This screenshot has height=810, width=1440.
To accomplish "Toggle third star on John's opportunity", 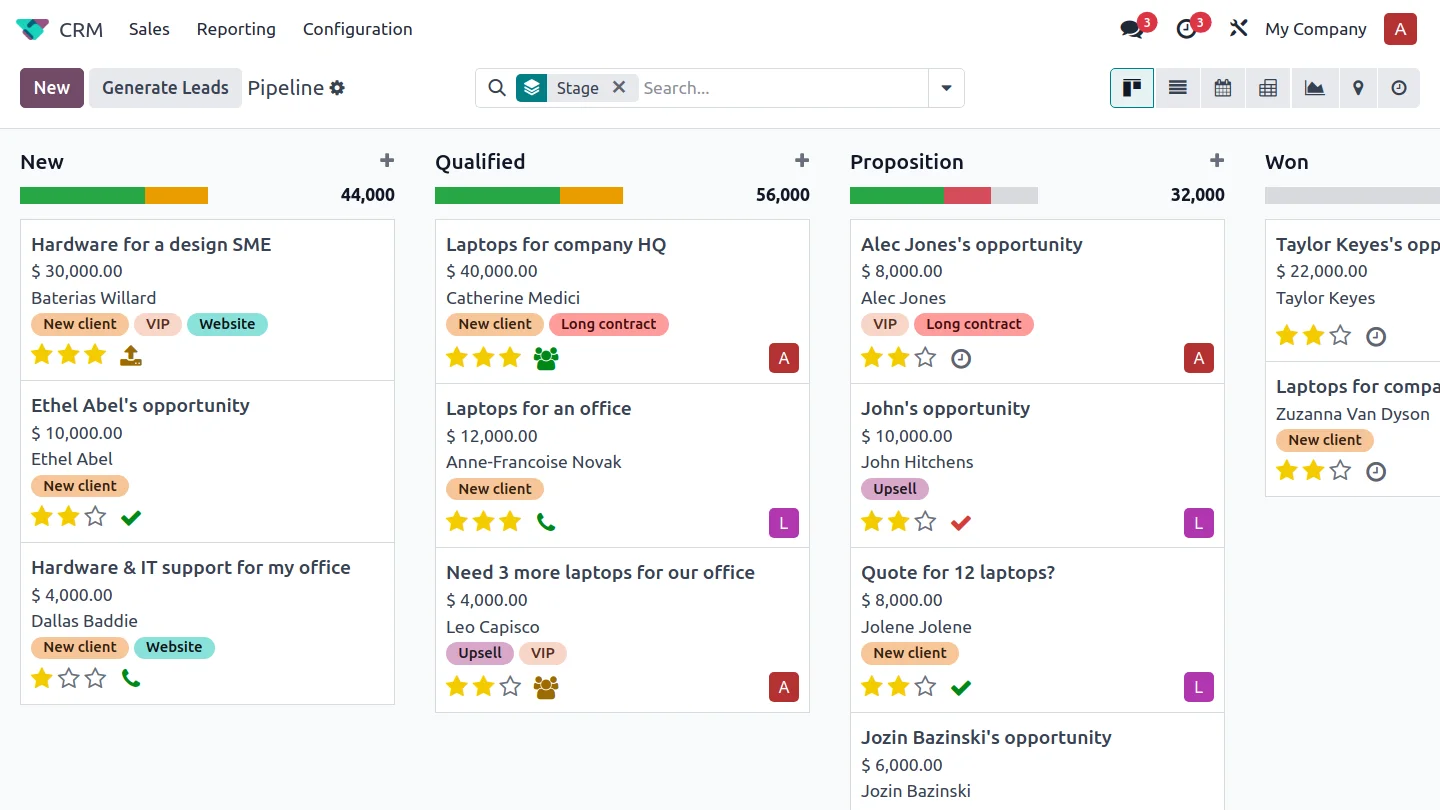I will click(x=925, y=521).
